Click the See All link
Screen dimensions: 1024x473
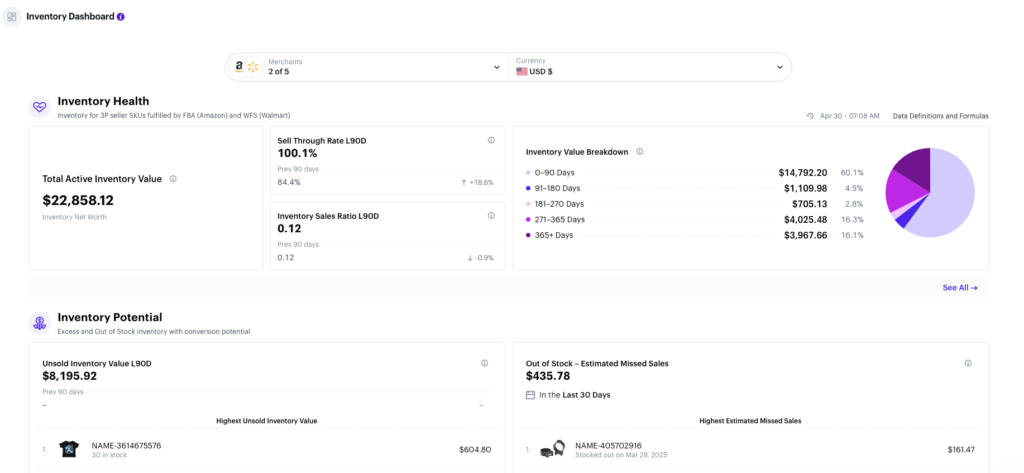(959, 287)
